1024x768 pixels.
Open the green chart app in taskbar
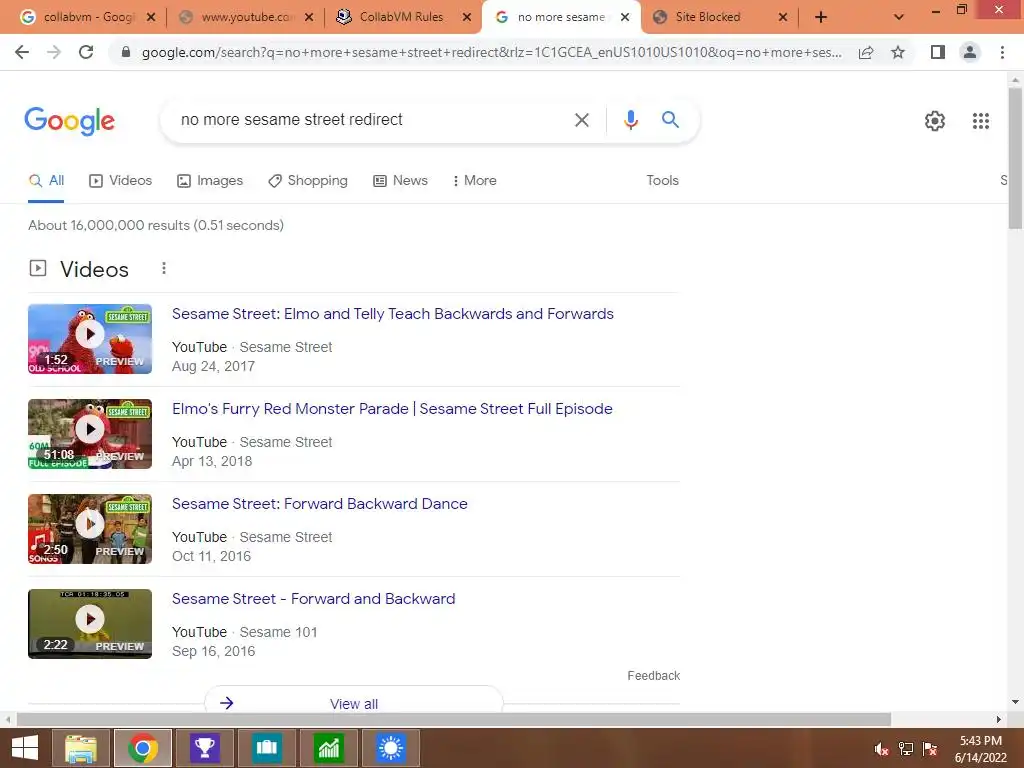(x=328, y=748)
